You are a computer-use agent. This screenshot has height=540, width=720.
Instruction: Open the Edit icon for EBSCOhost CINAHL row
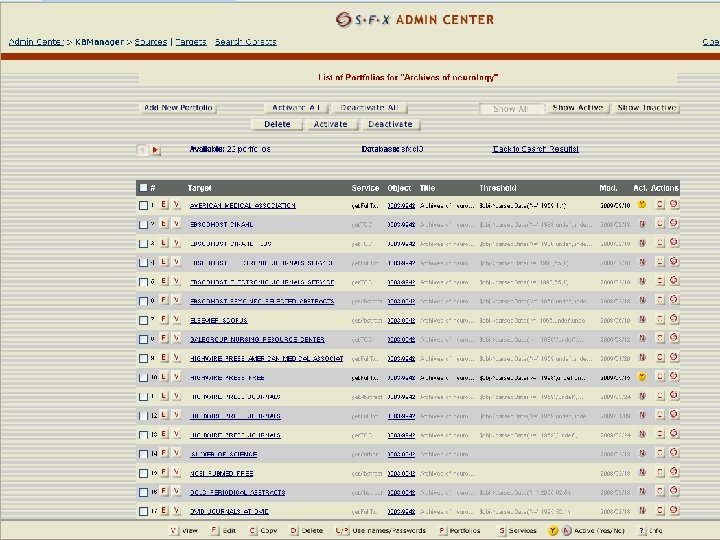[164, 224]
